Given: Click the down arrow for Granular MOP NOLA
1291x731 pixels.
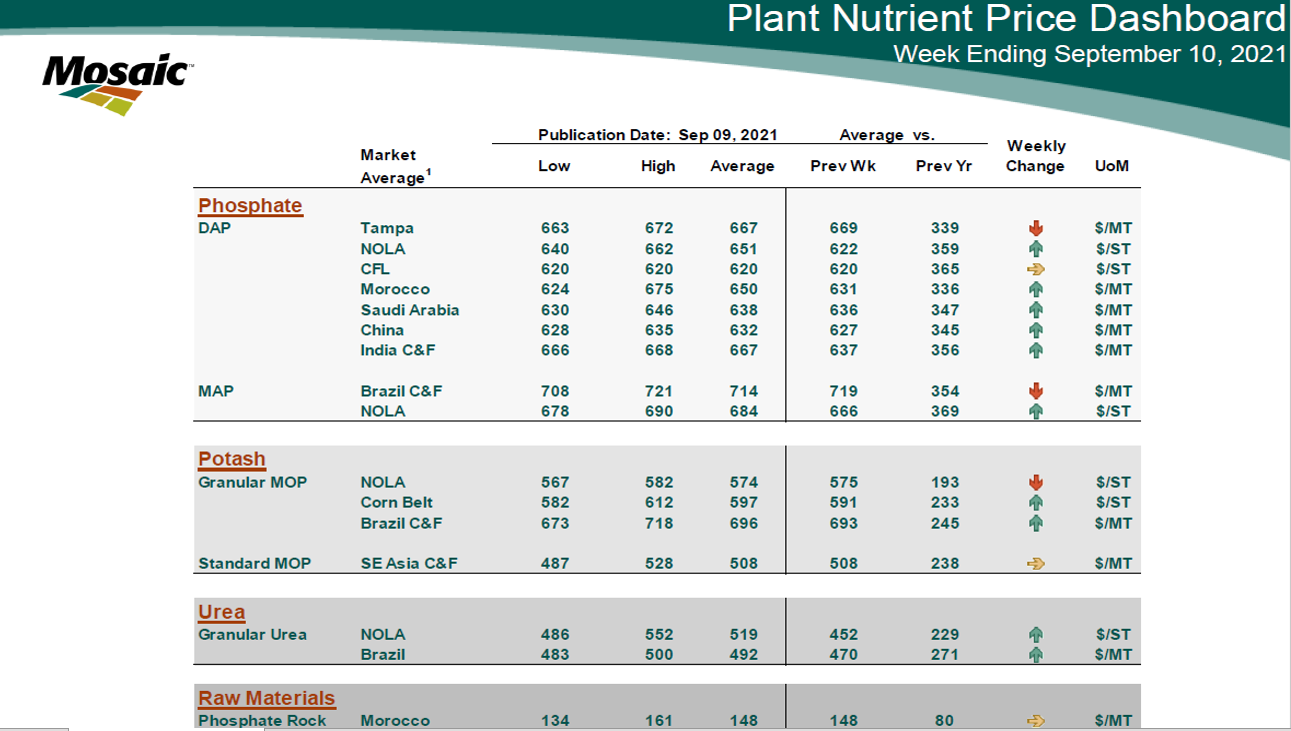Looking at the screenshot, I should (x=1035, y=482).
